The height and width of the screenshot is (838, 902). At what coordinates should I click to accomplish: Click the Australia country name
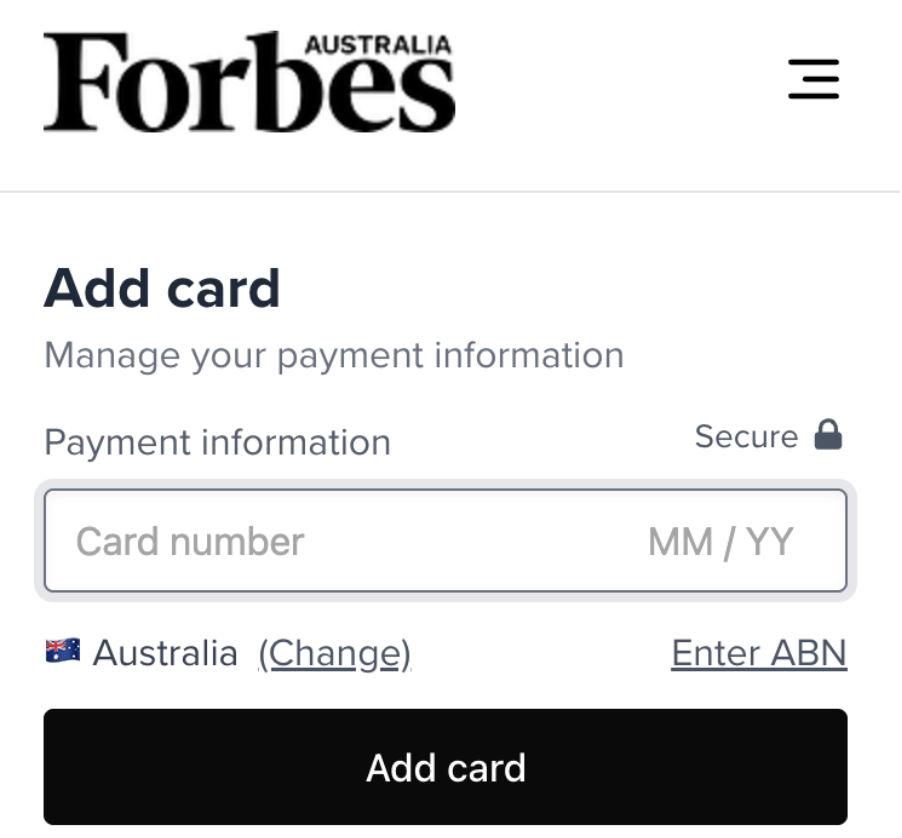pos(165,653)
